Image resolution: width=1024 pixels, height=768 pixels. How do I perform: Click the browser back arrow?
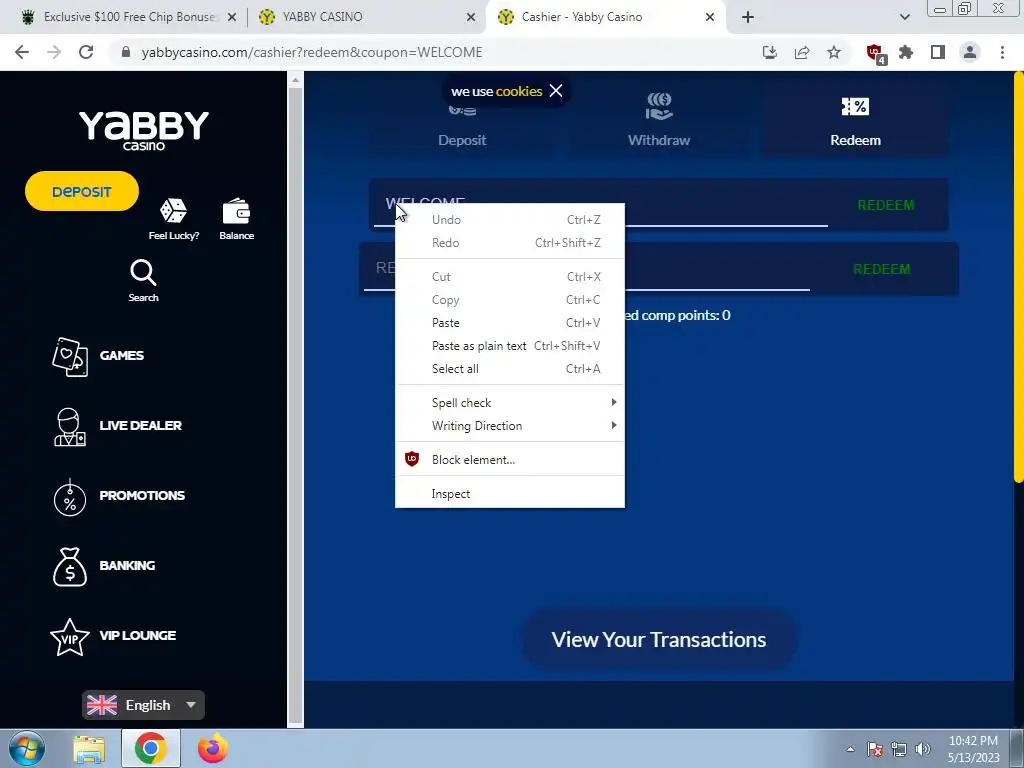click(22, 52)
